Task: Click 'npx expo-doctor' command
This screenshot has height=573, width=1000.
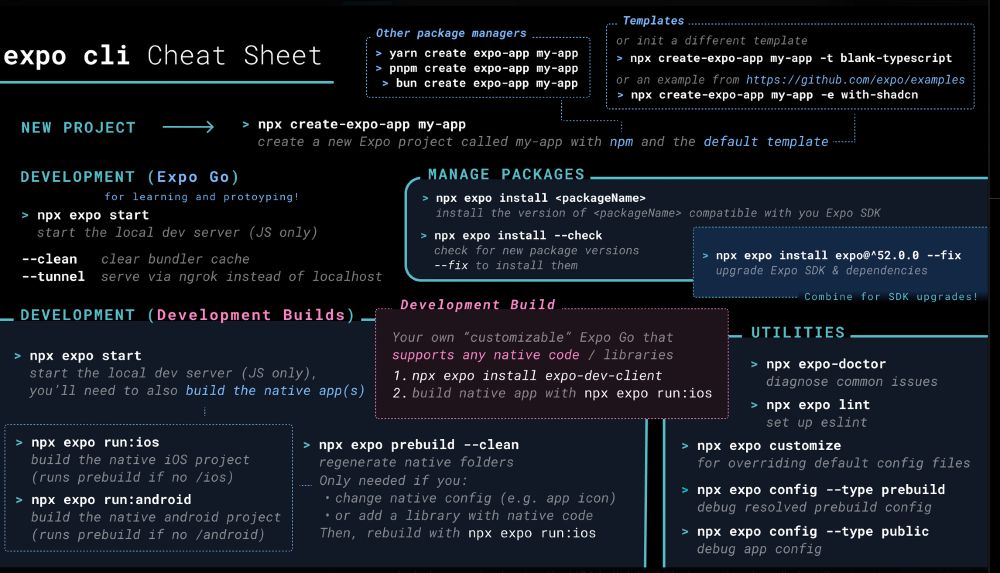Action: click(x=826, y=364)
